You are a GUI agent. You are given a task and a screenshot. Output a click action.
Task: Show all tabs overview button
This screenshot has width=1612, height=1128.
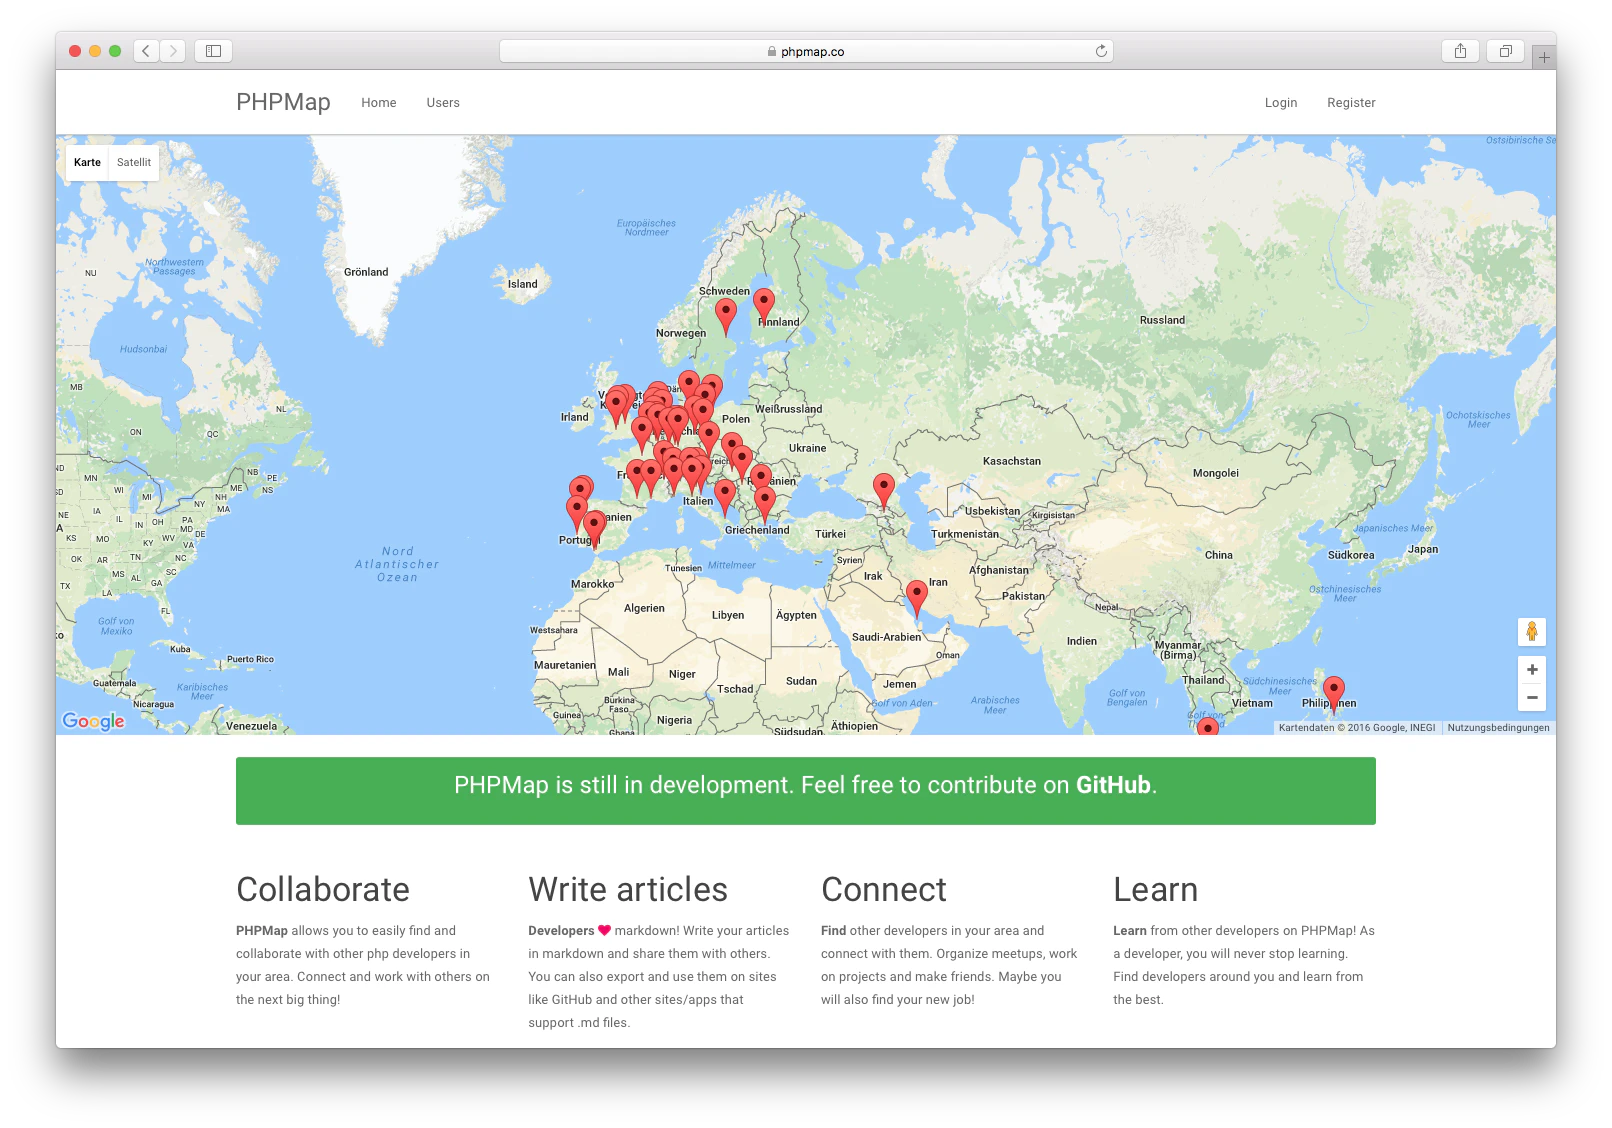tap(1505, 51)
